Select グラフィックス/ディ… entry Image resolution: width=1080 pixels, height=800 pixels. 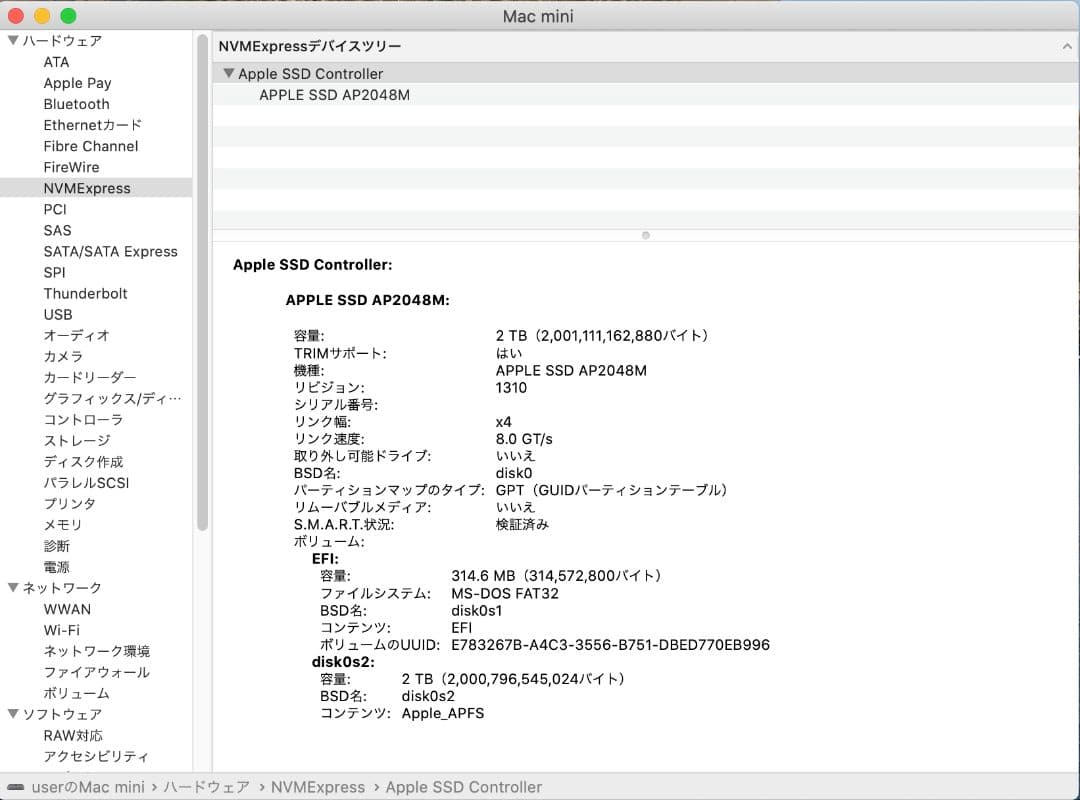pyautogui.click(x=112, y=398)
